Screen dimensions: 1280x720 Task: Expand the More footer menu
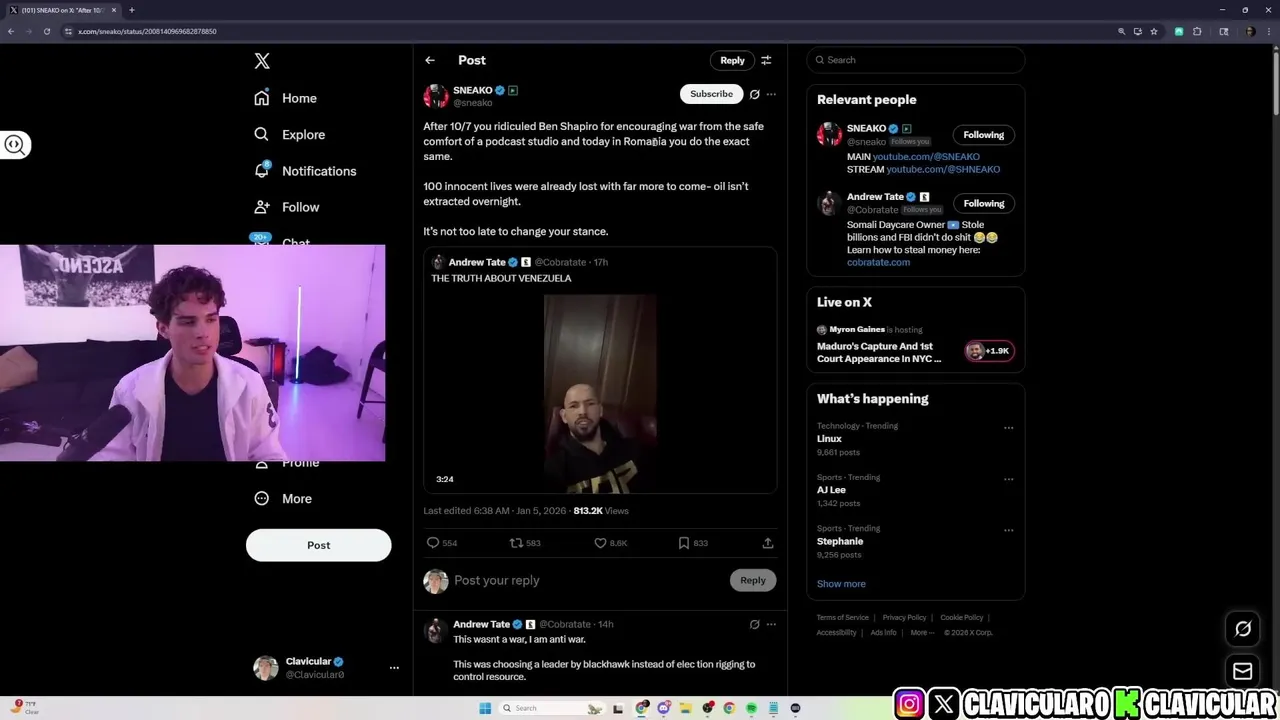pos(922,633)
